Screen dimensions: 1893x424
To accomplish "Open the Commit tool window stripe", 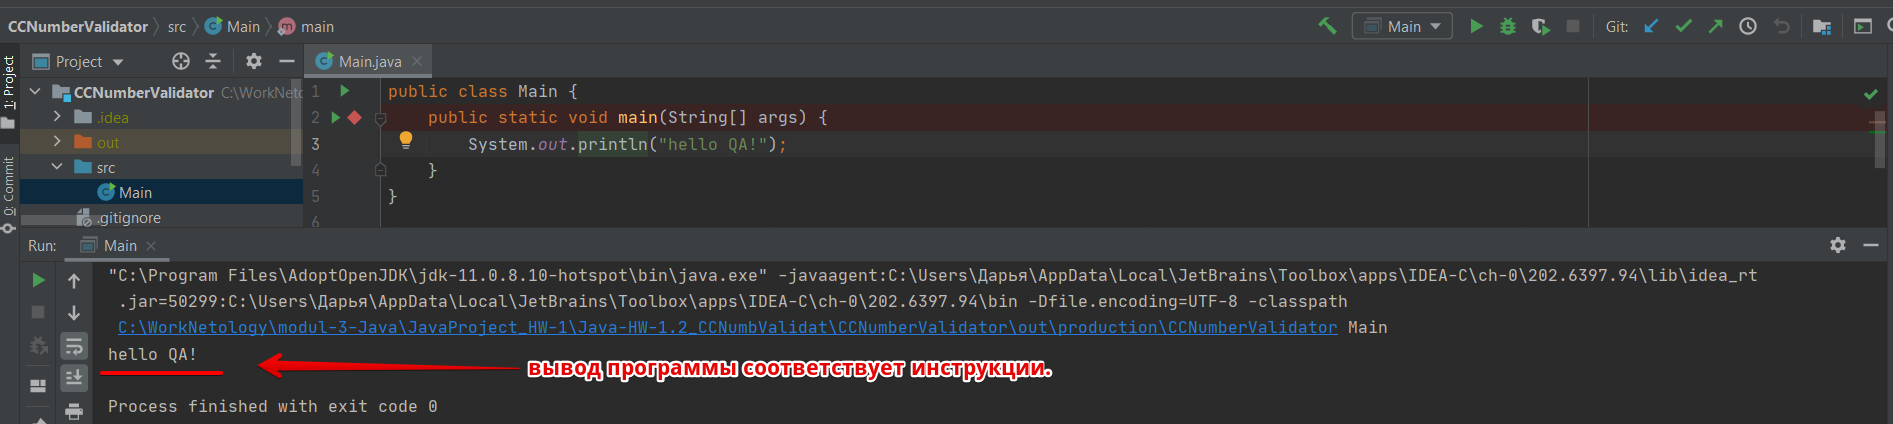I will (x=9, y=195).
